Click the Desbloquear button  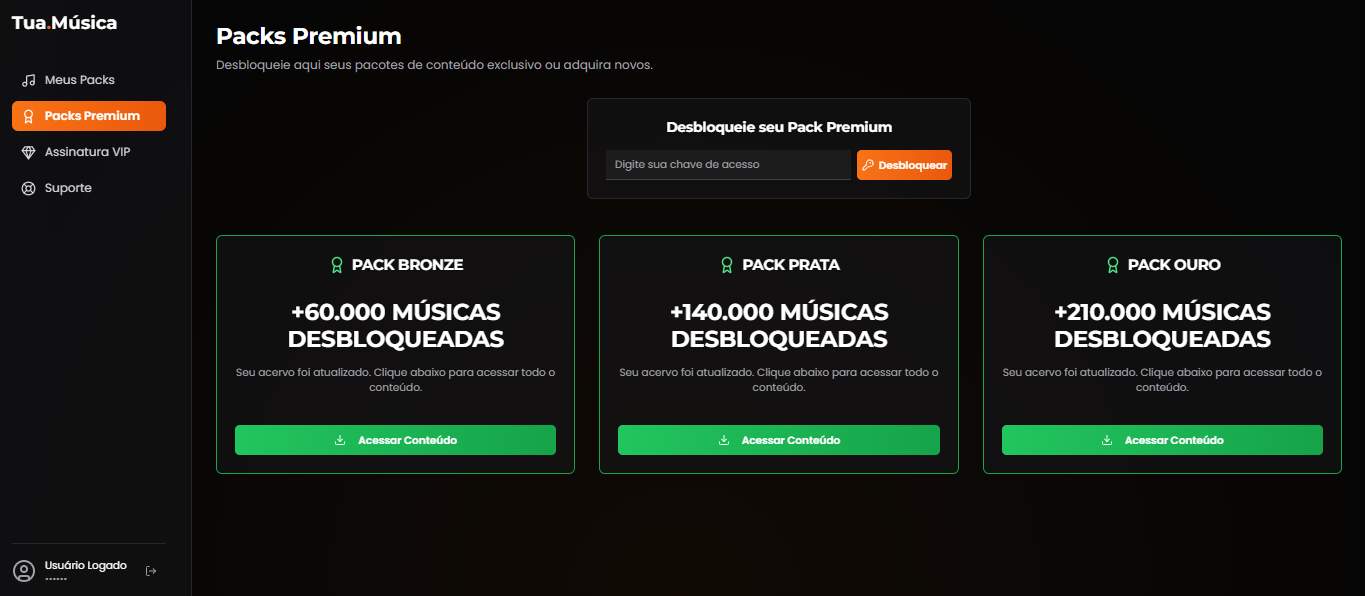pyautogui.click(x=904, y=164)
